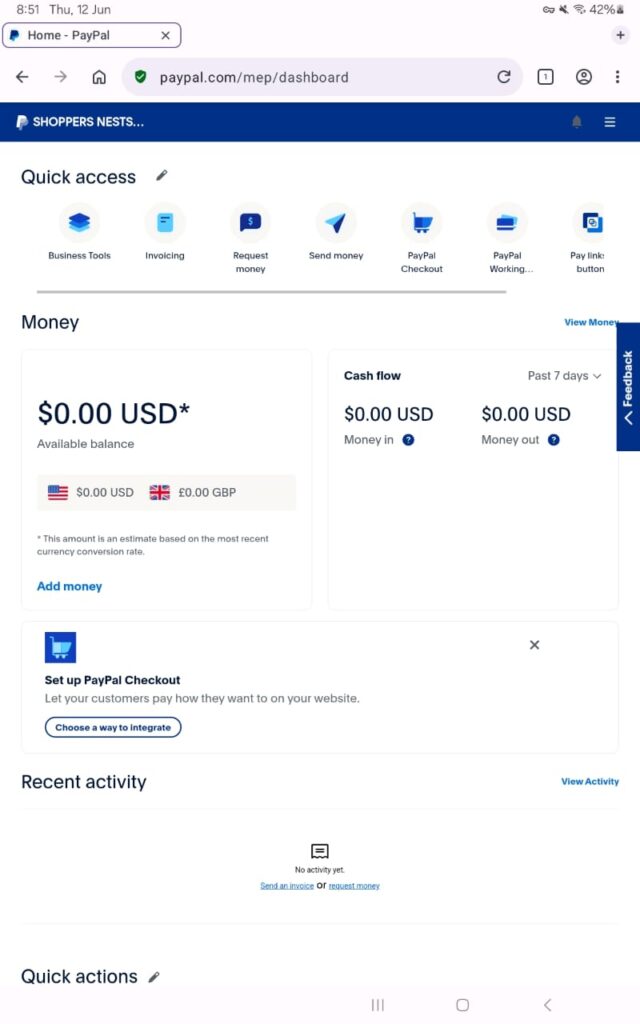This screenshot has width=640, height=1024.
Task: Open the Business Tools shortcut icon
Action: [79, 223]
